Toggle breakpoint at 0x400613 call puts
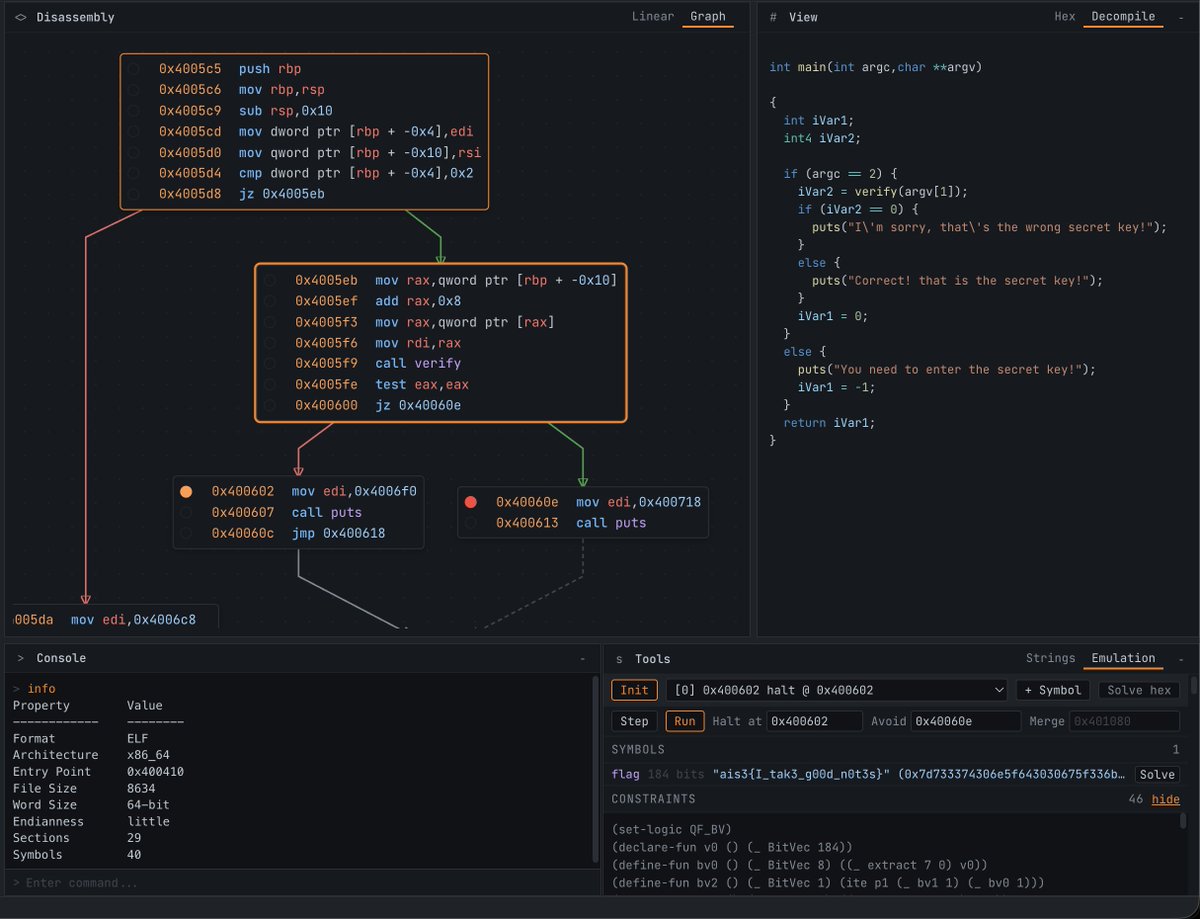The width and height of the screenshot is (1200, 919). (x=471, y=523)
